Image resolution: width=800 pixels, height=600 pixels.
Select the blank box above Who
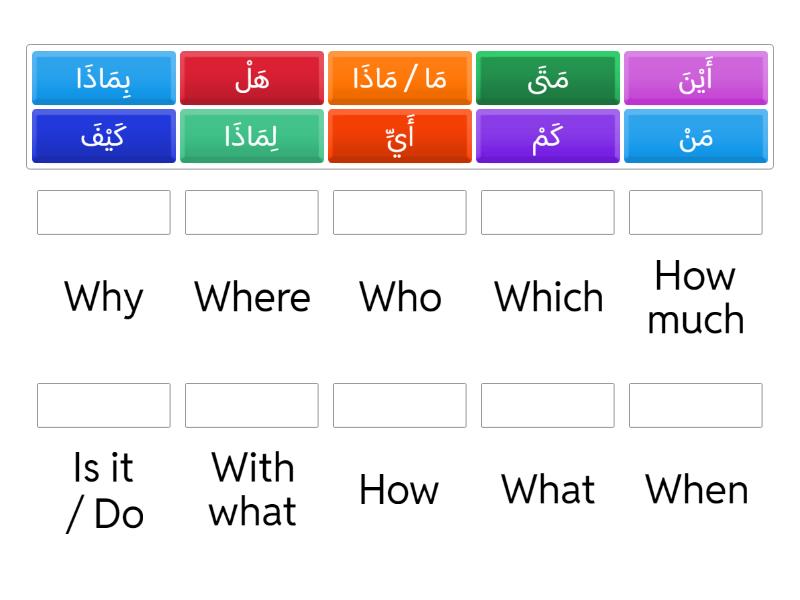tap(400, 212)
